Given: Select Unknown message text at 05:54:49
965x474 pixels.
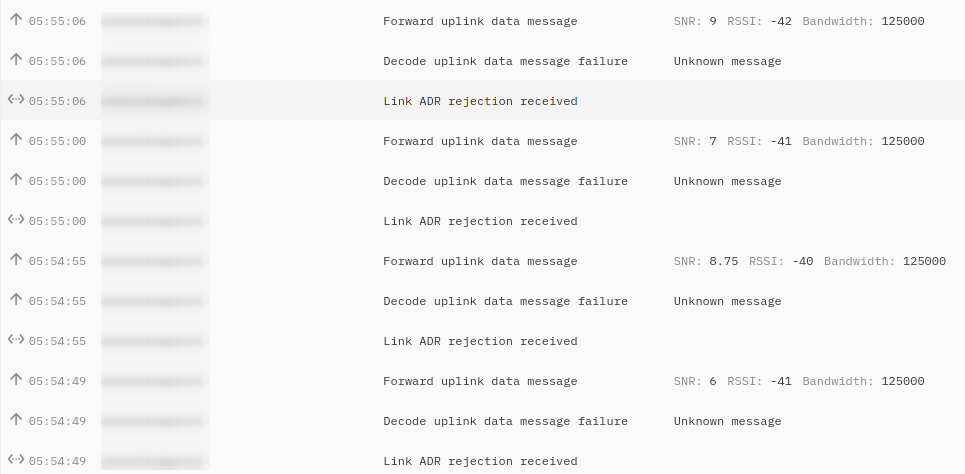Looking at the screenshot, I should coord(727,421).
